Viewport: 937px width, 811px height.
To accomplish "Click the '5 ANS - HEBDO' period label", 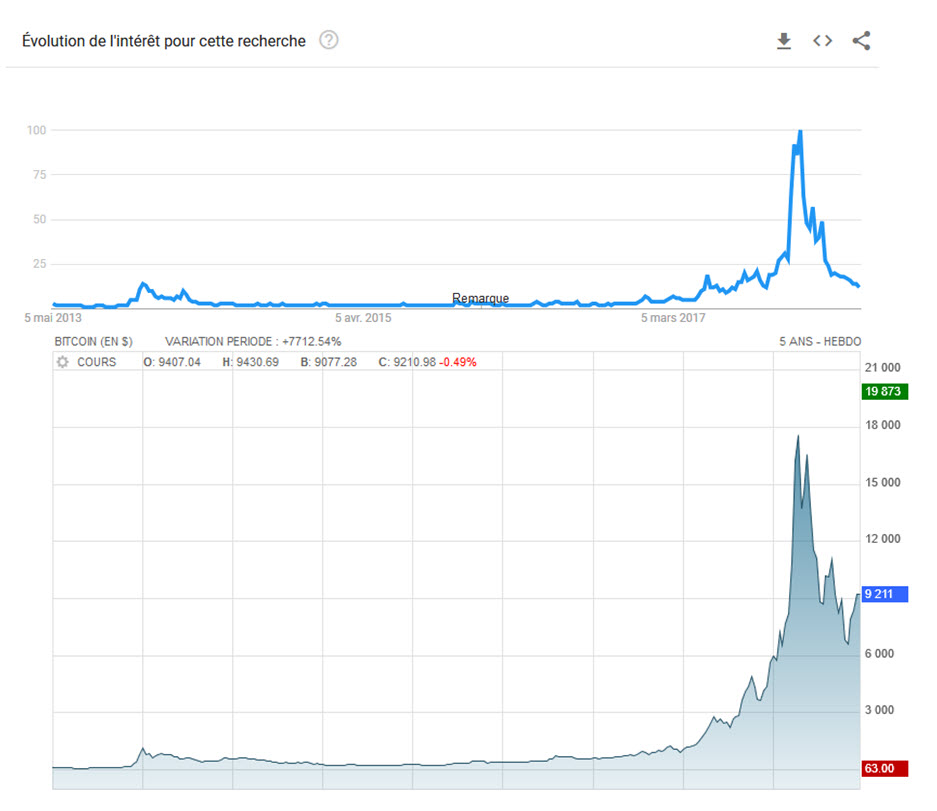I will click(820, 341).
